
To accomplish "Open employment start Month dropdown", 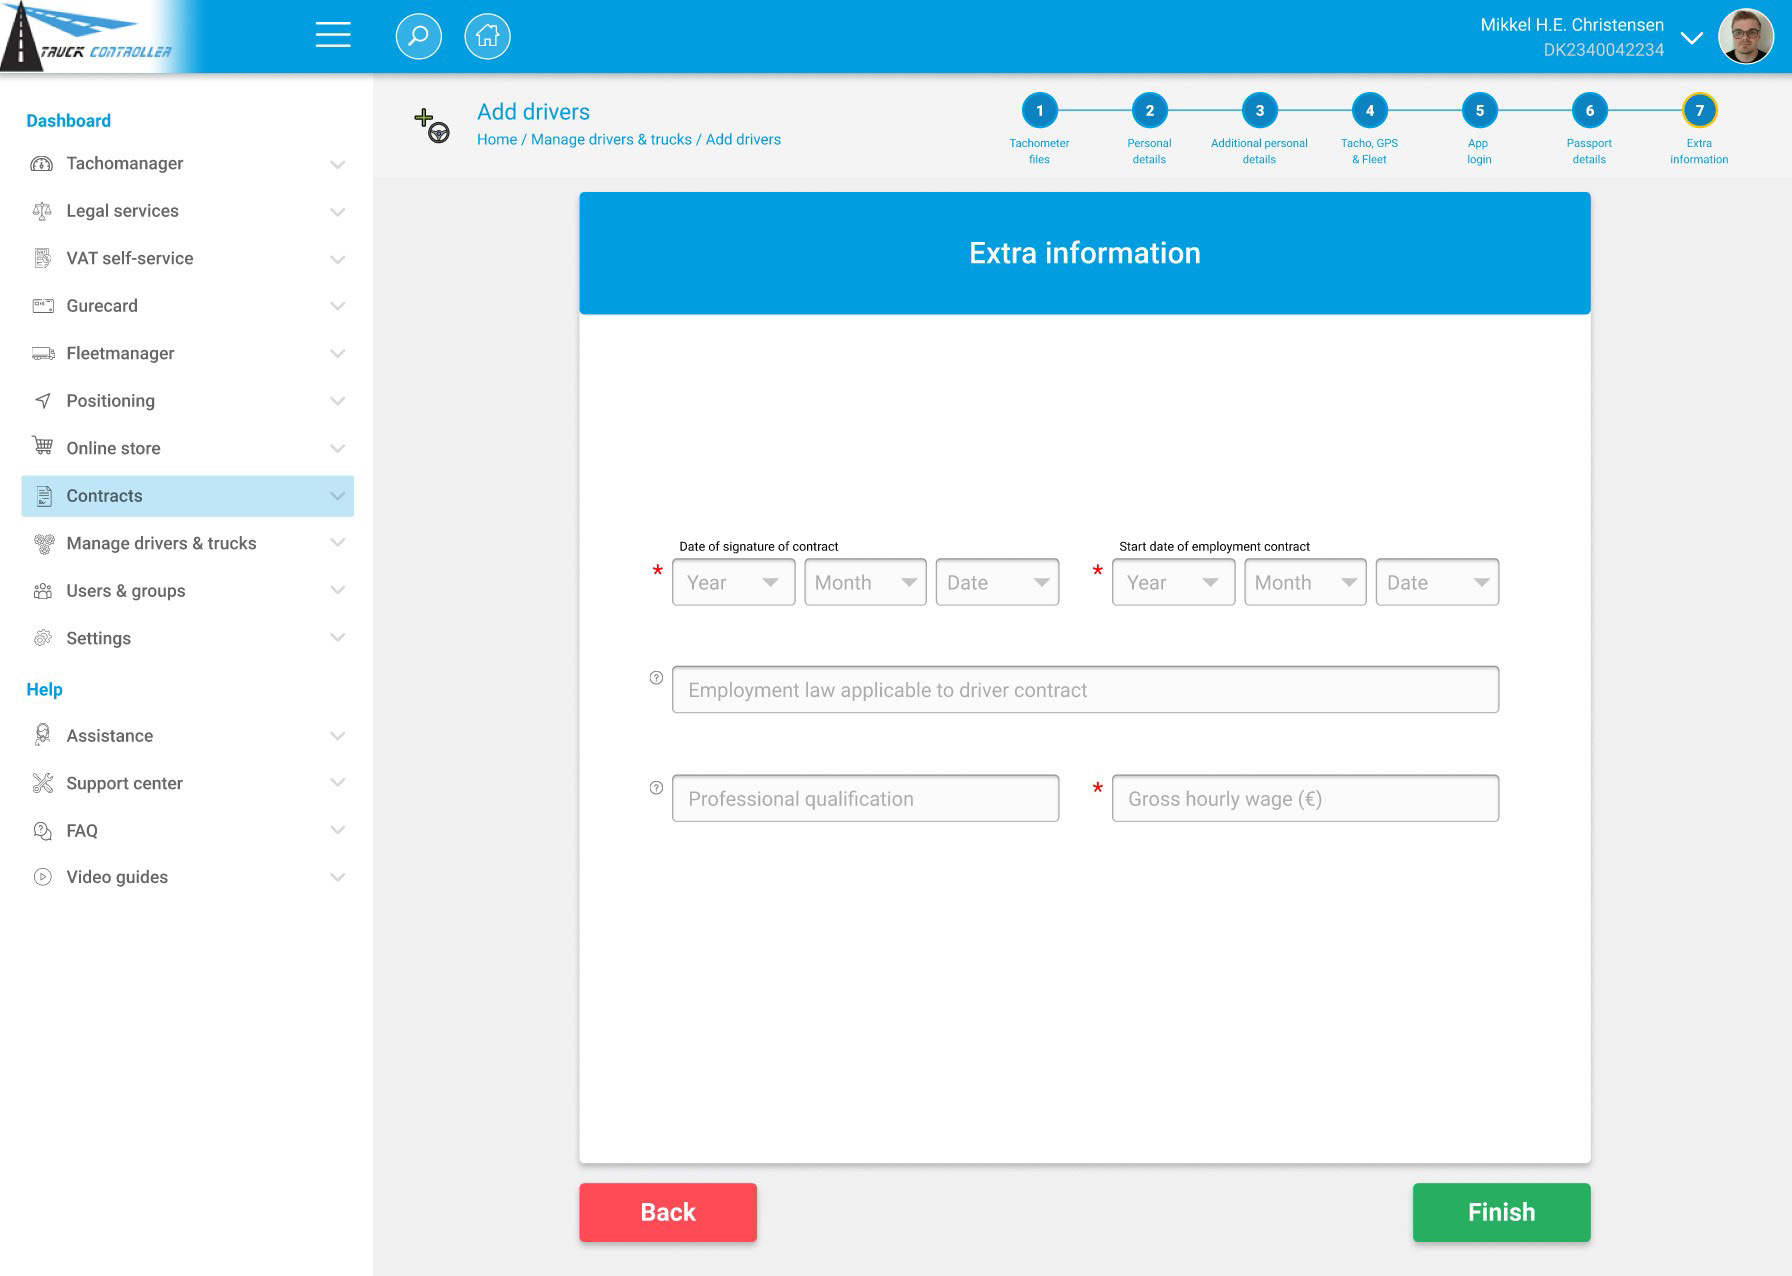I will click(x=1305, y=582).
